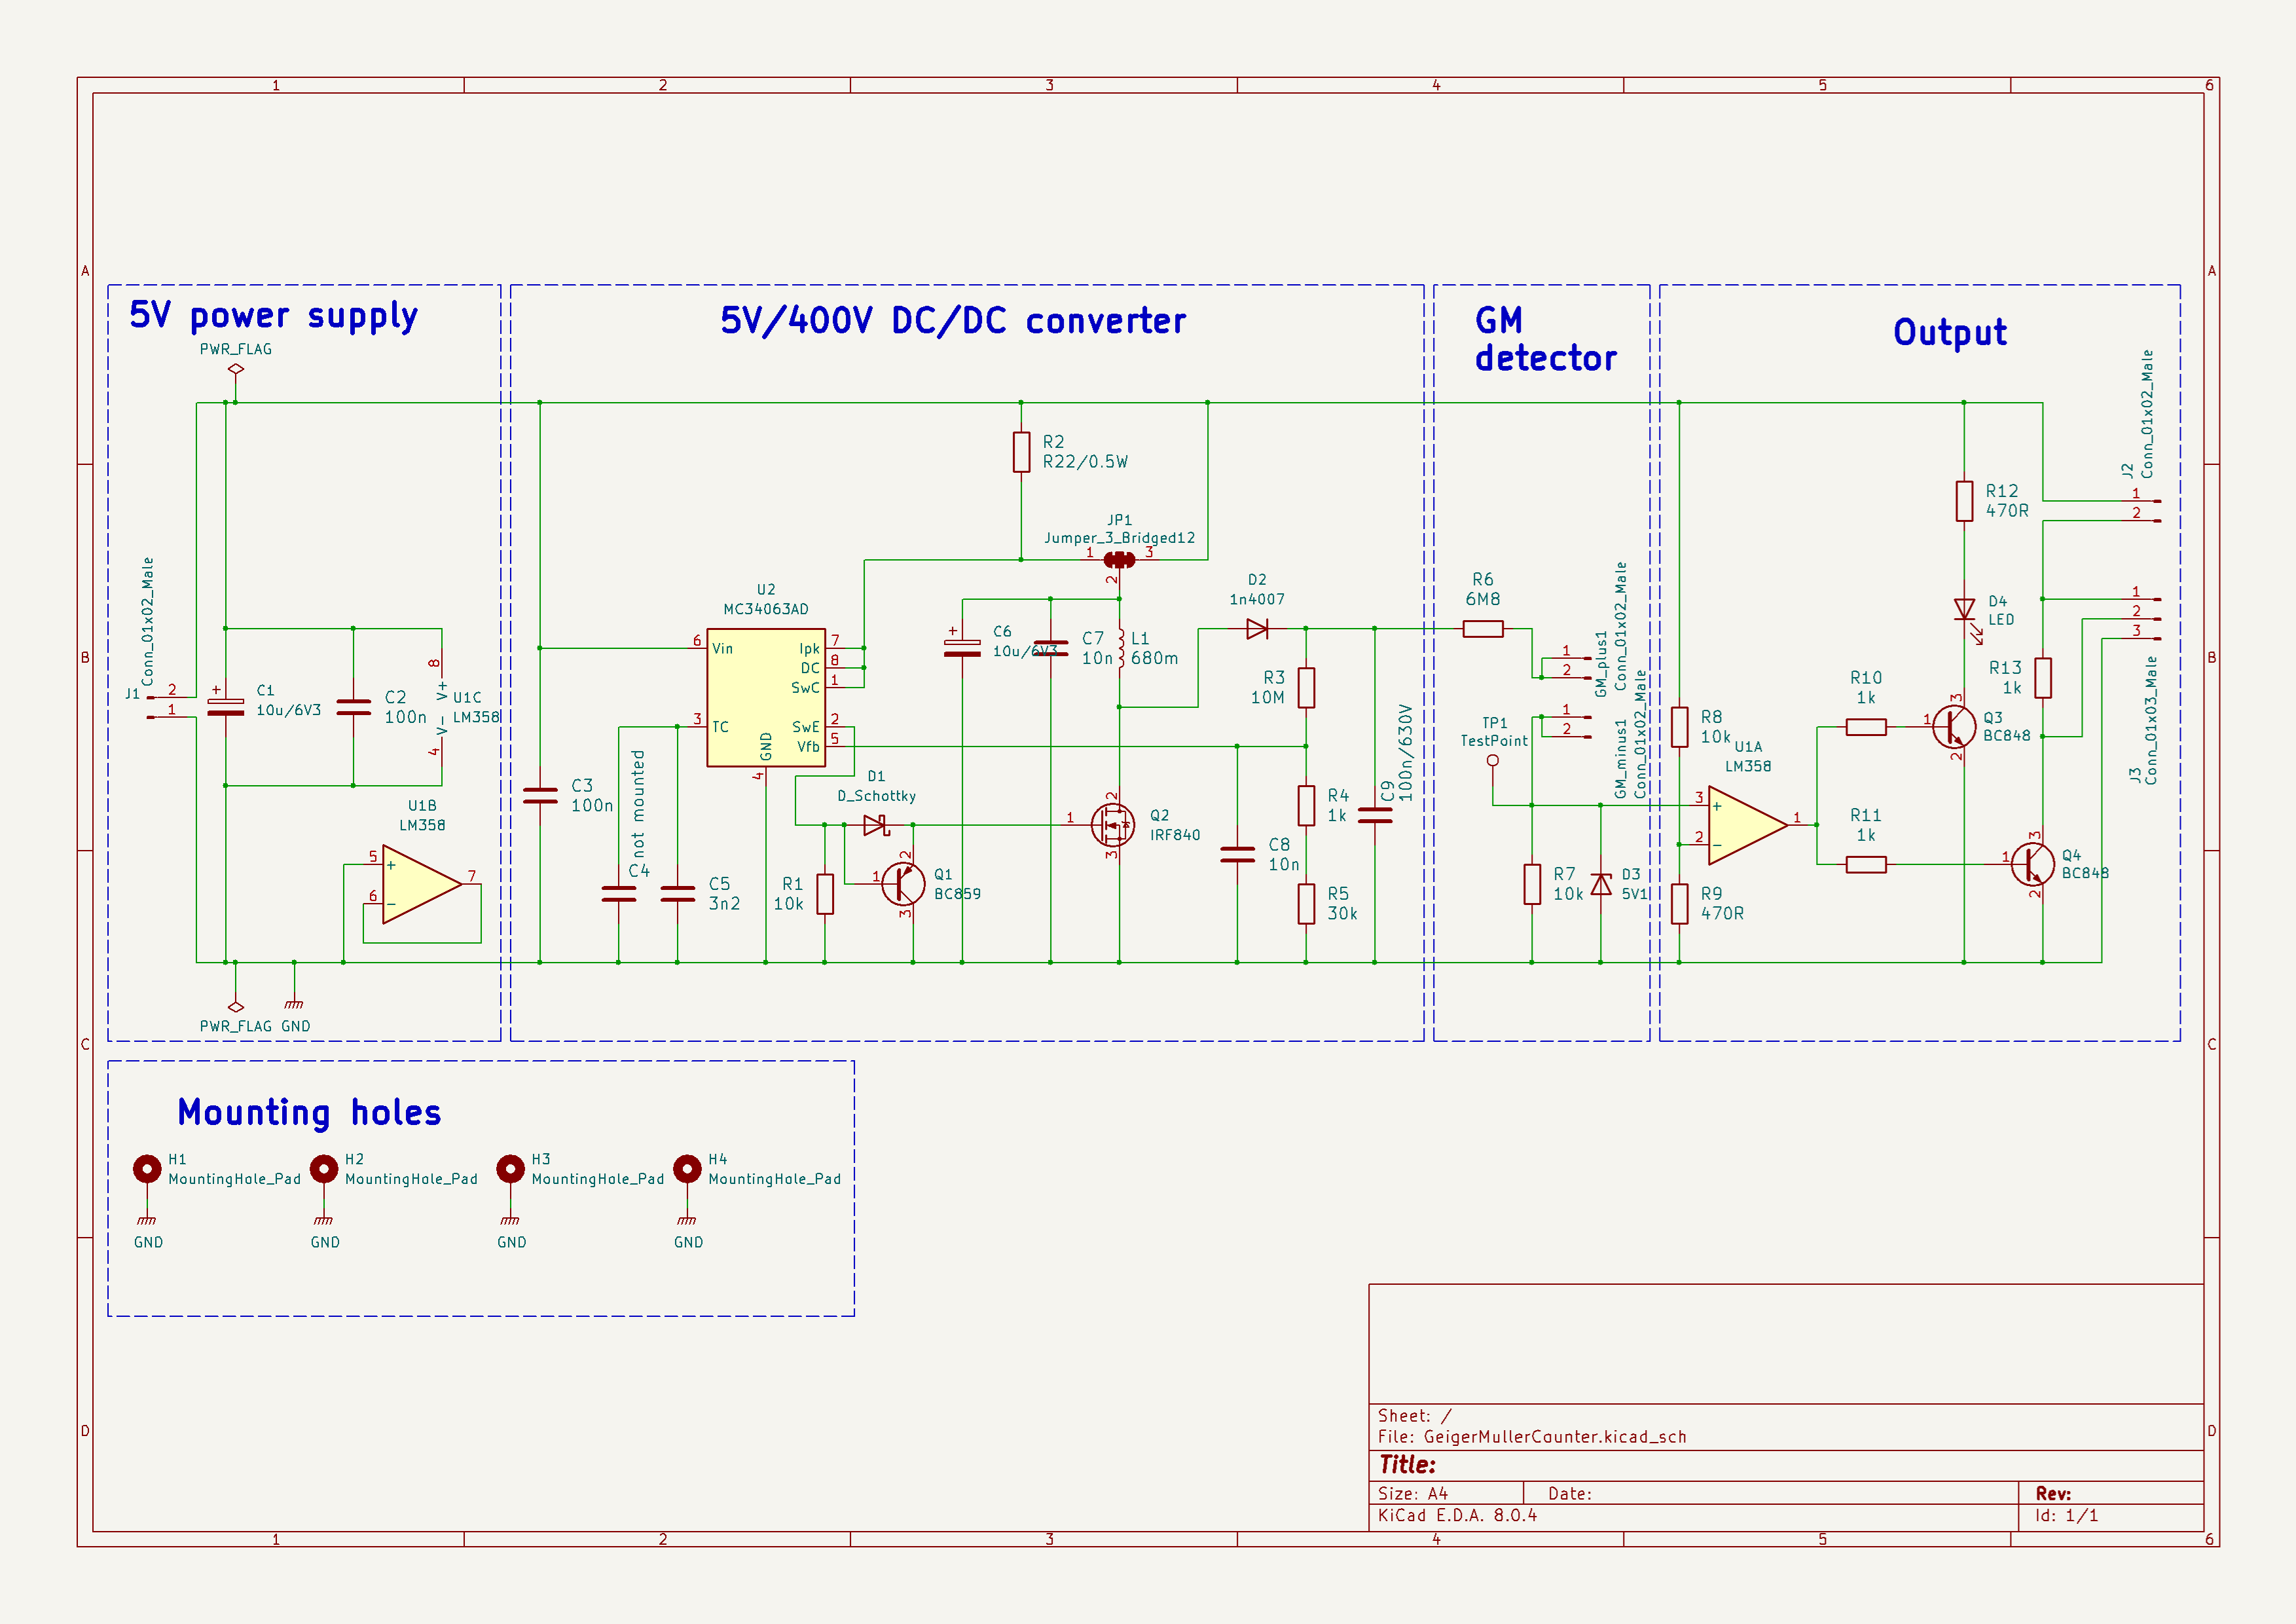Select the R6 6M8 resistor
This screenshot has width=2296, height=1624.
point(1483,629)
